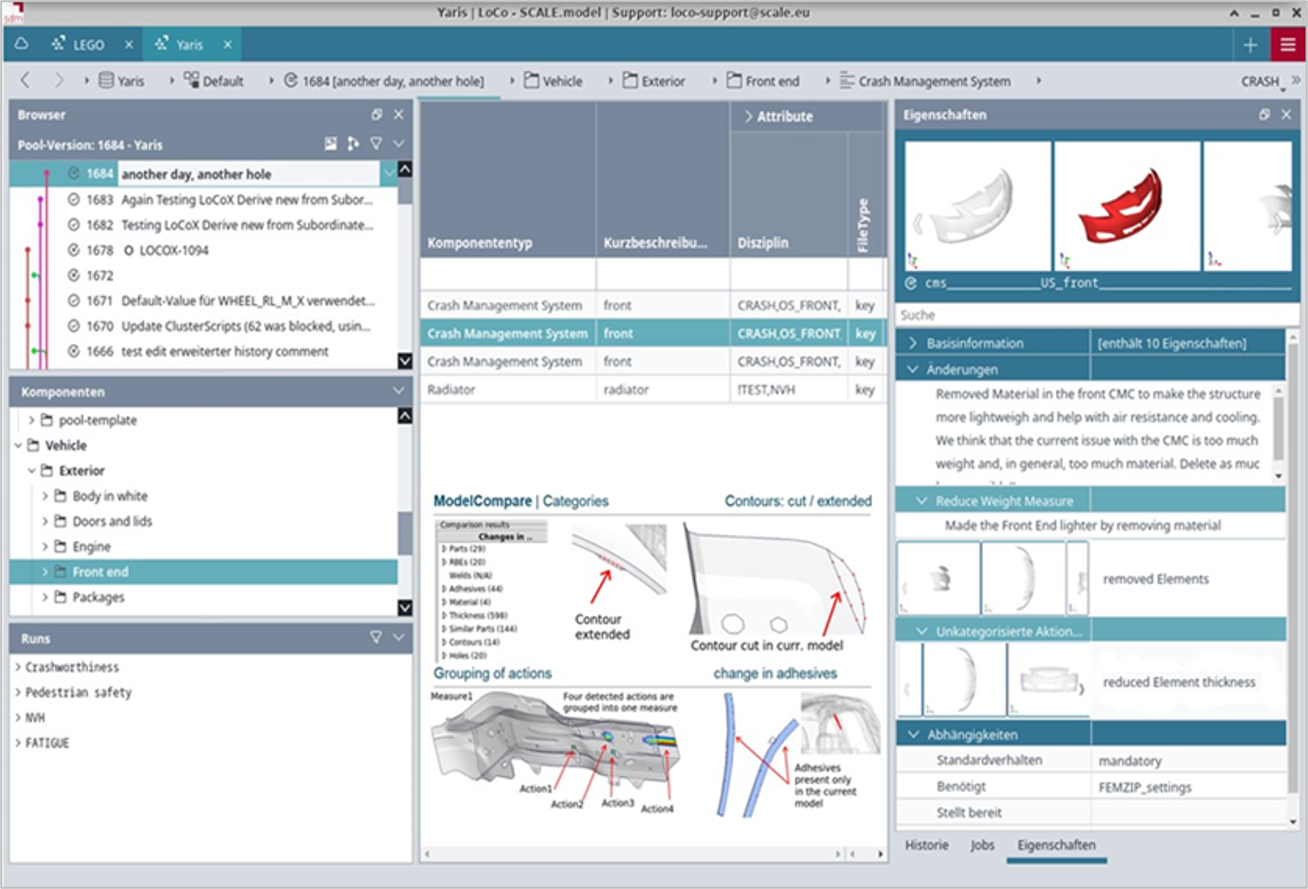The height and width of the screenshot is (889, 1308).
Task: Expand the FATIGUE run group
Action: (18, 743)
